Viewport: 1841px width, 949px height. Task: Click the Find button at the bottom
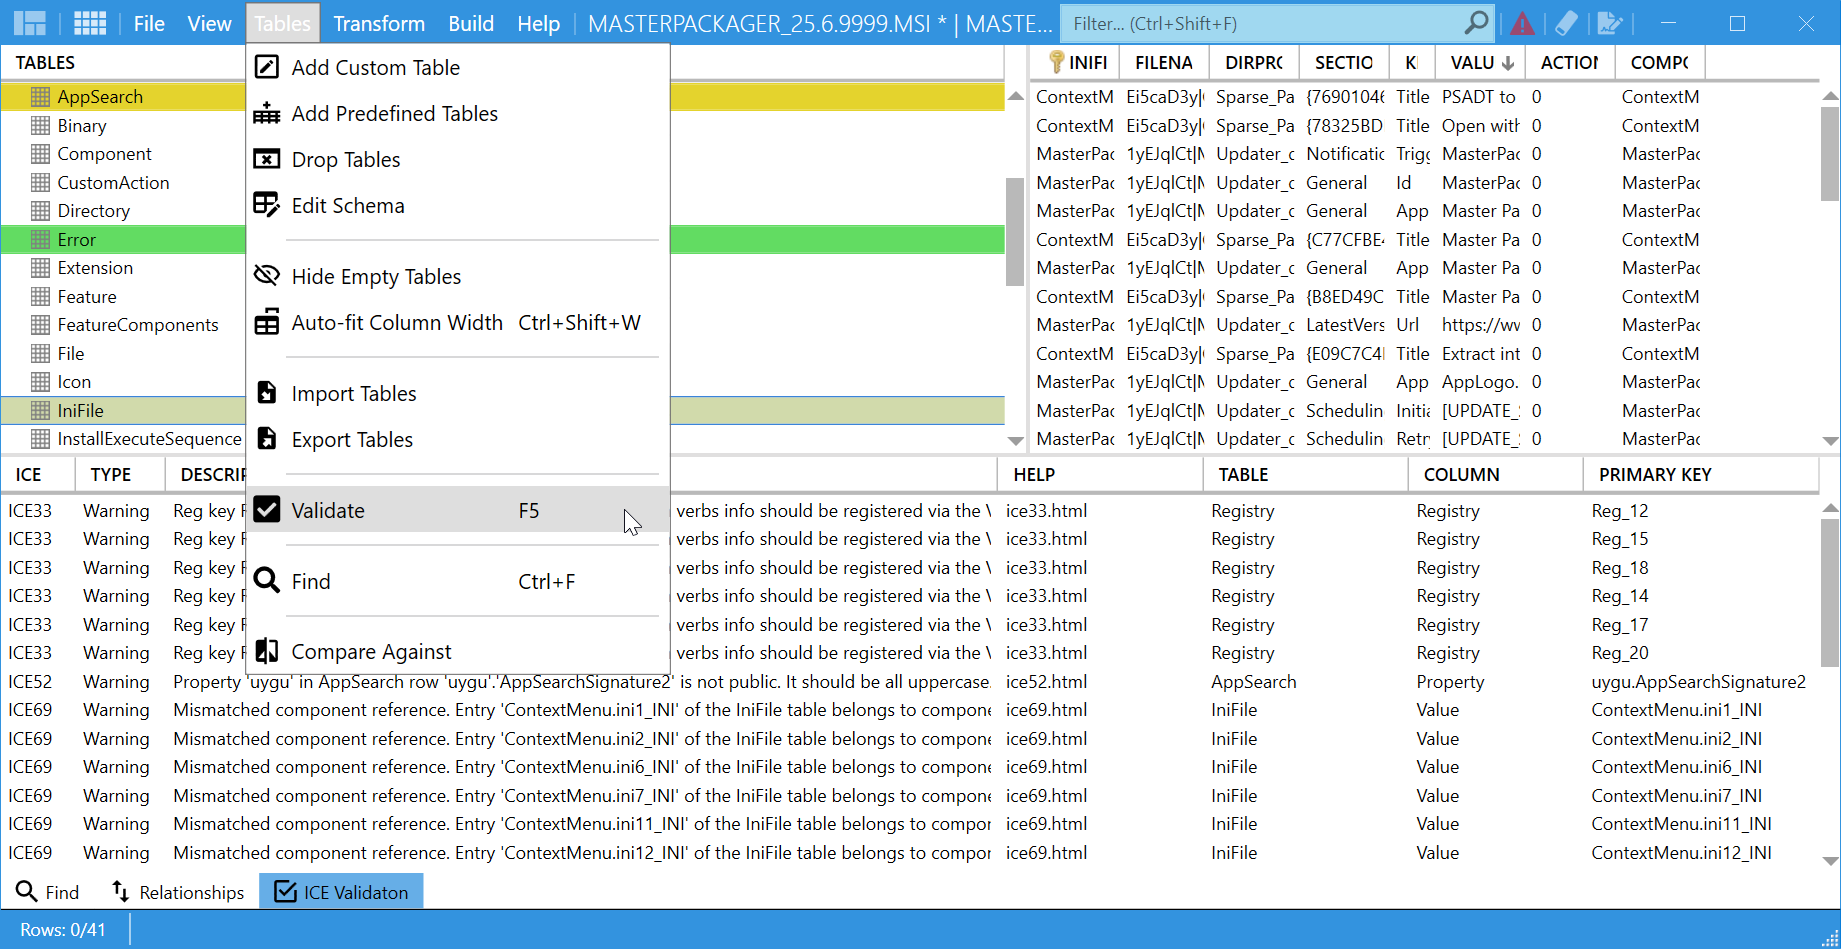(46, 891)
